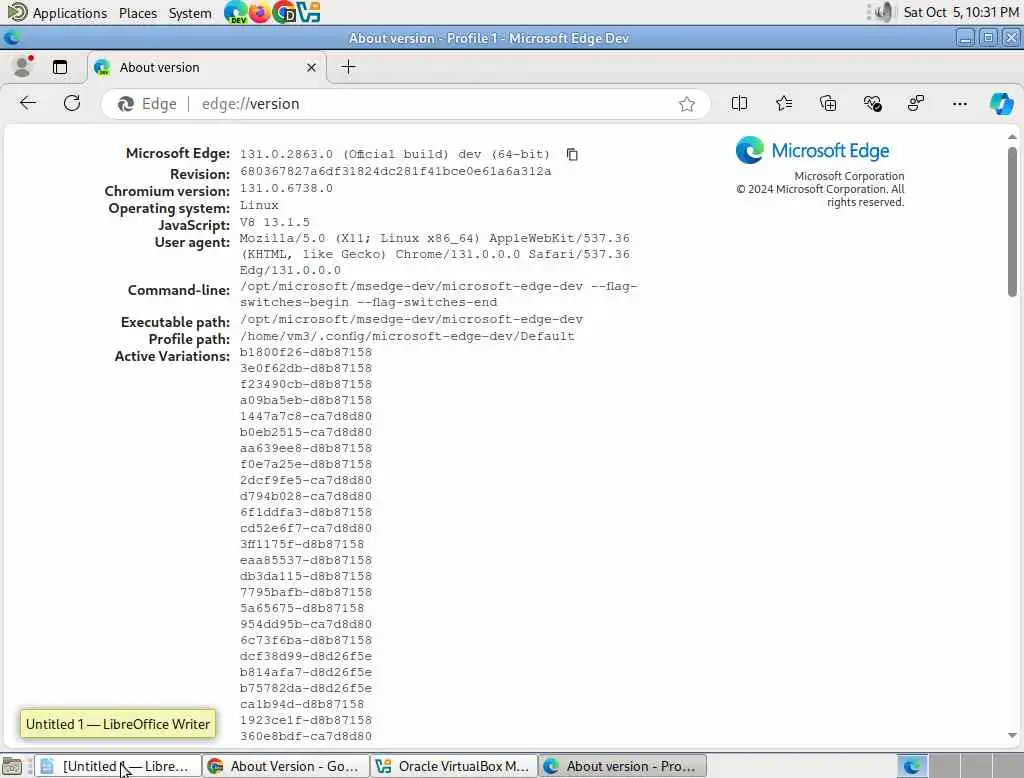Click the JavaScript V8 13.1.5 value
This screenshot has height=778, width=1024.
tap(274, 222)
